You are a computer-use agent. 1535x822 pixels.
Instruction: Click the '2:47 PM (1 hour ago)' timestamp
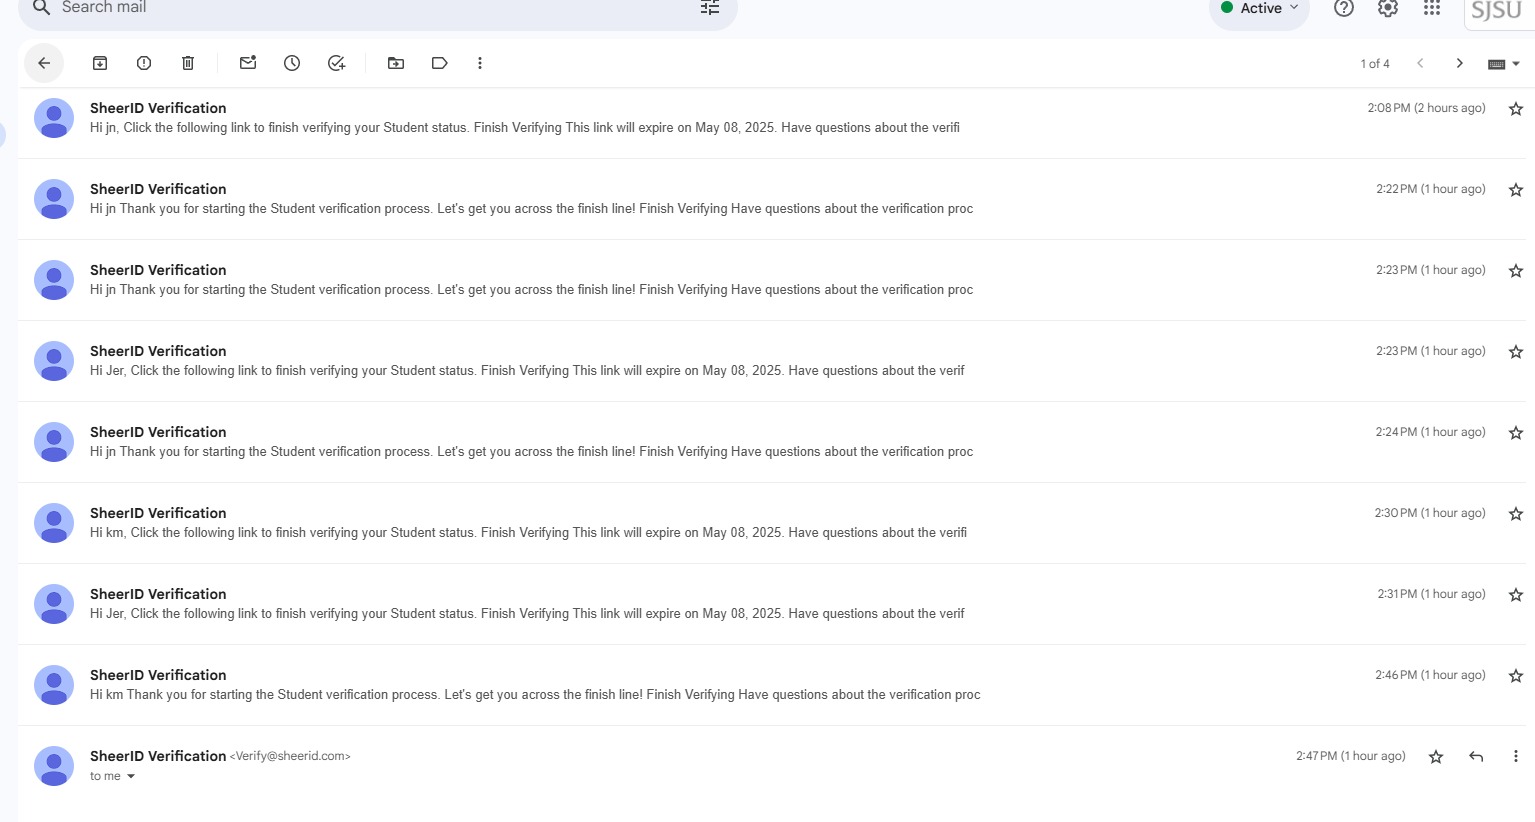point(1350,756)
